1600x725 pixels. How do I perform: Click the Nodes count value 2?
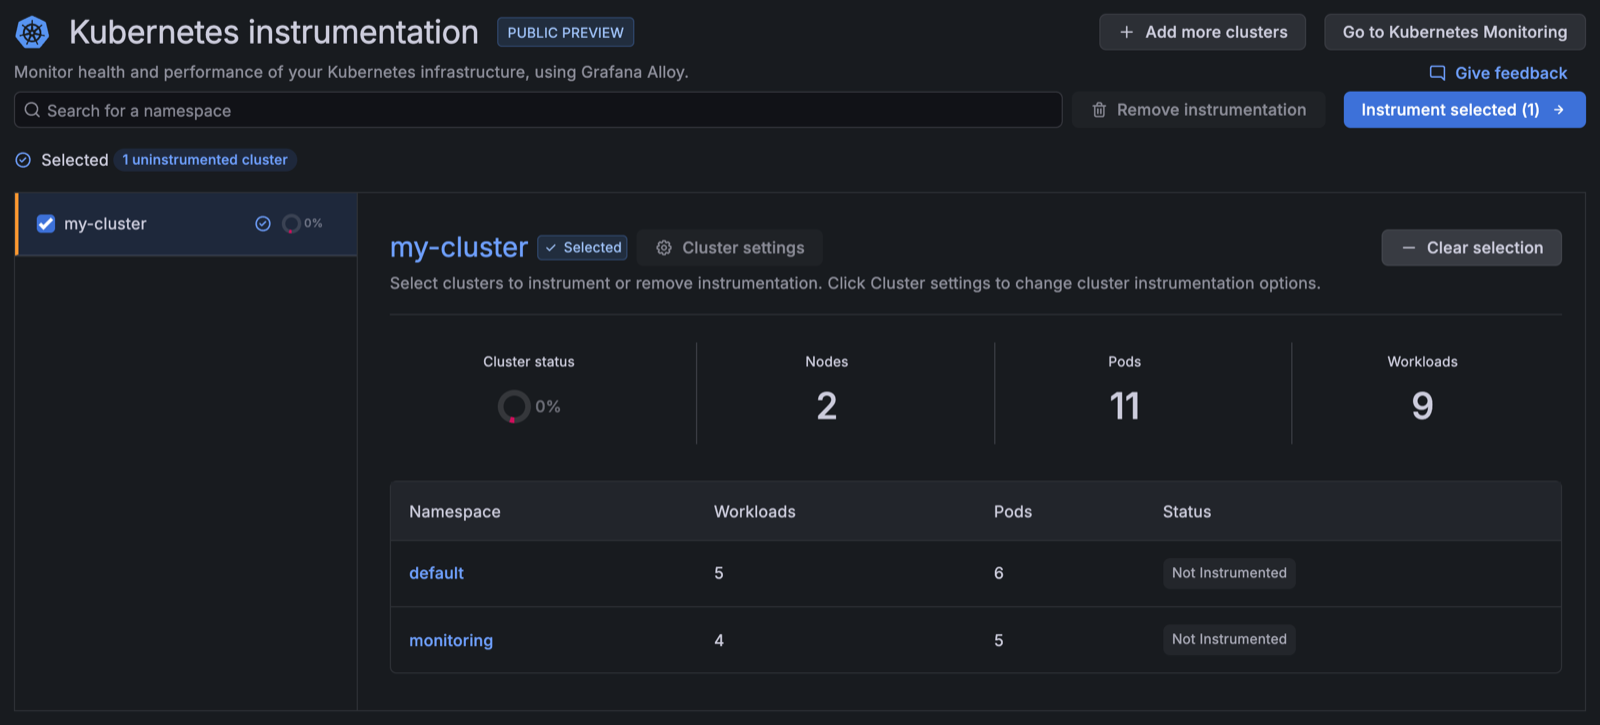826,406
